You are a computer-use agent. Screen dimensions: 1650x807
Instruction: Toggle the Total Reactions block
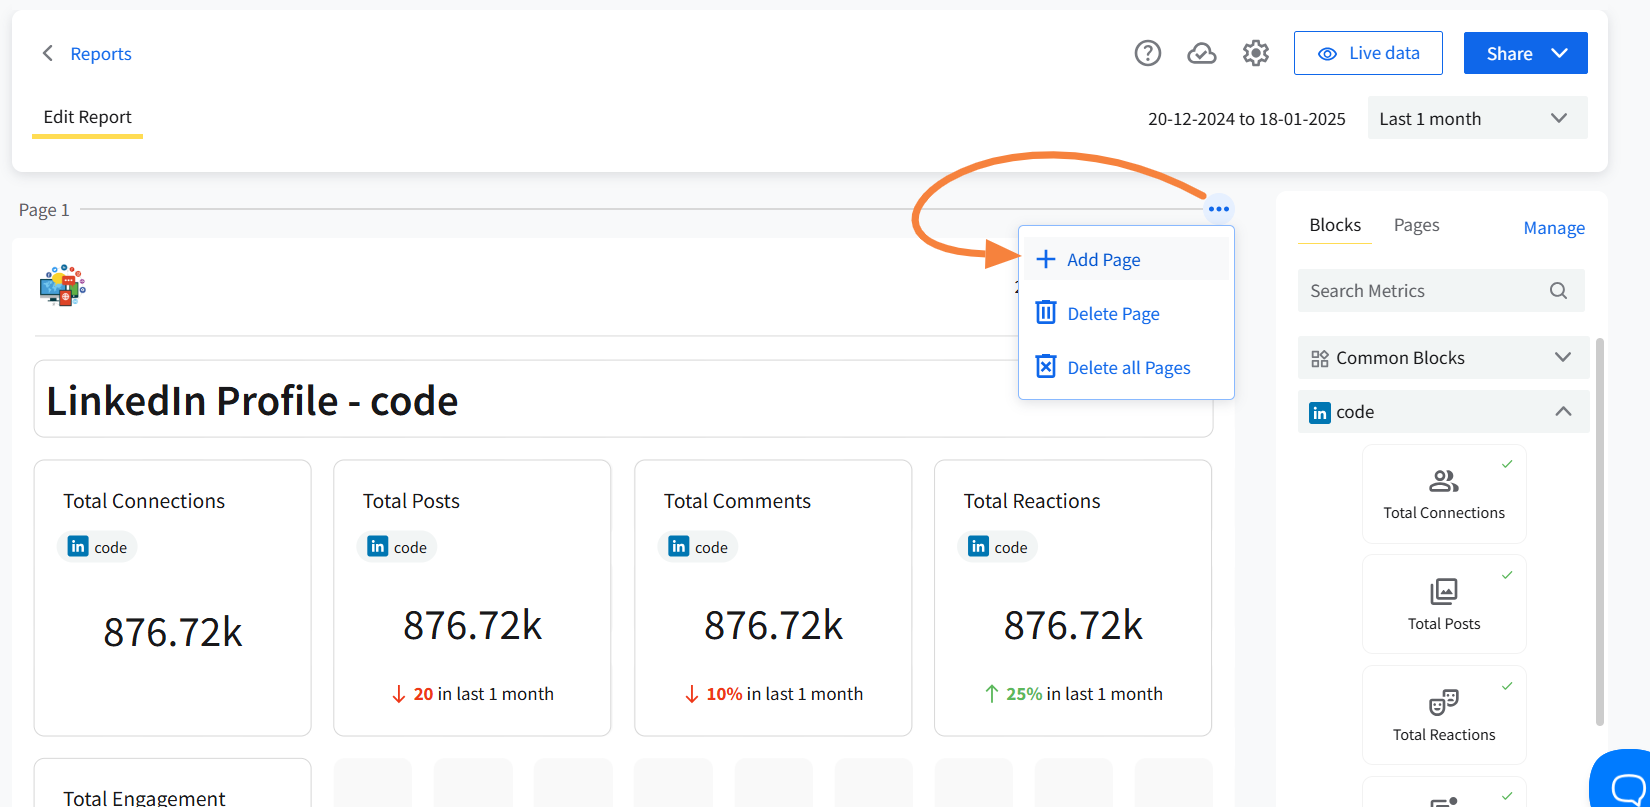tap(1443, 715)
